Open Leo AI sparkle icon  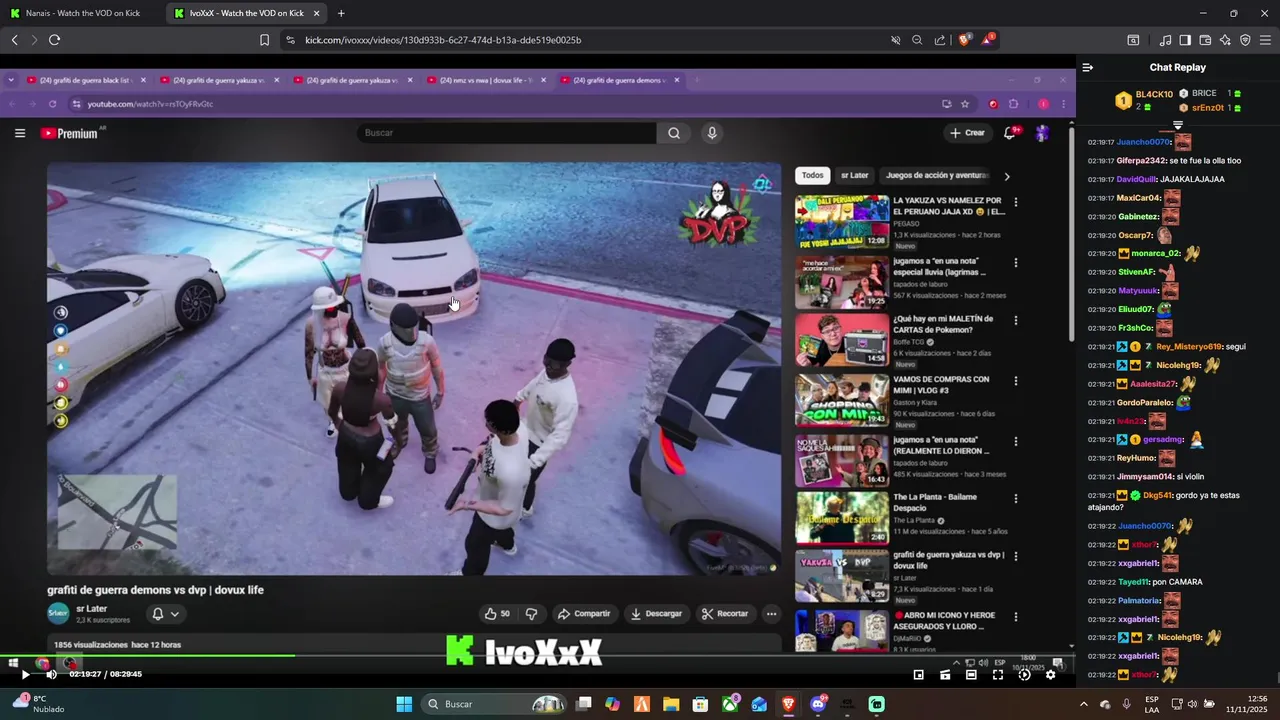pyautogui.click(x=1225, y=40)
